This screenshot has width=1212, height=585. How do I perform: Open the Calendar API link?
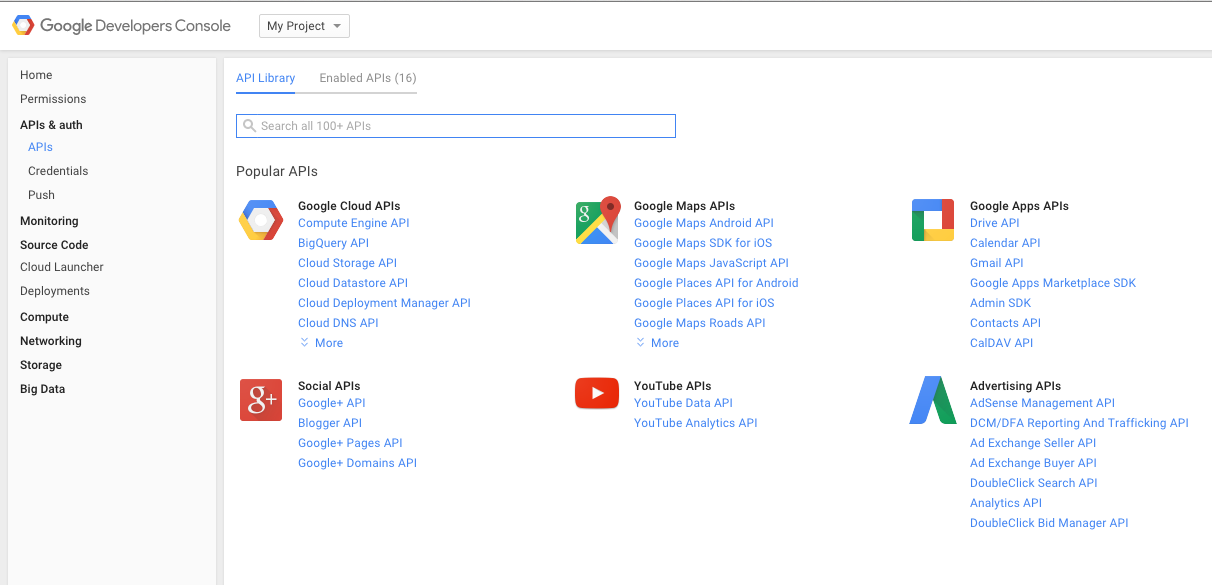[x=1005, y=243]
